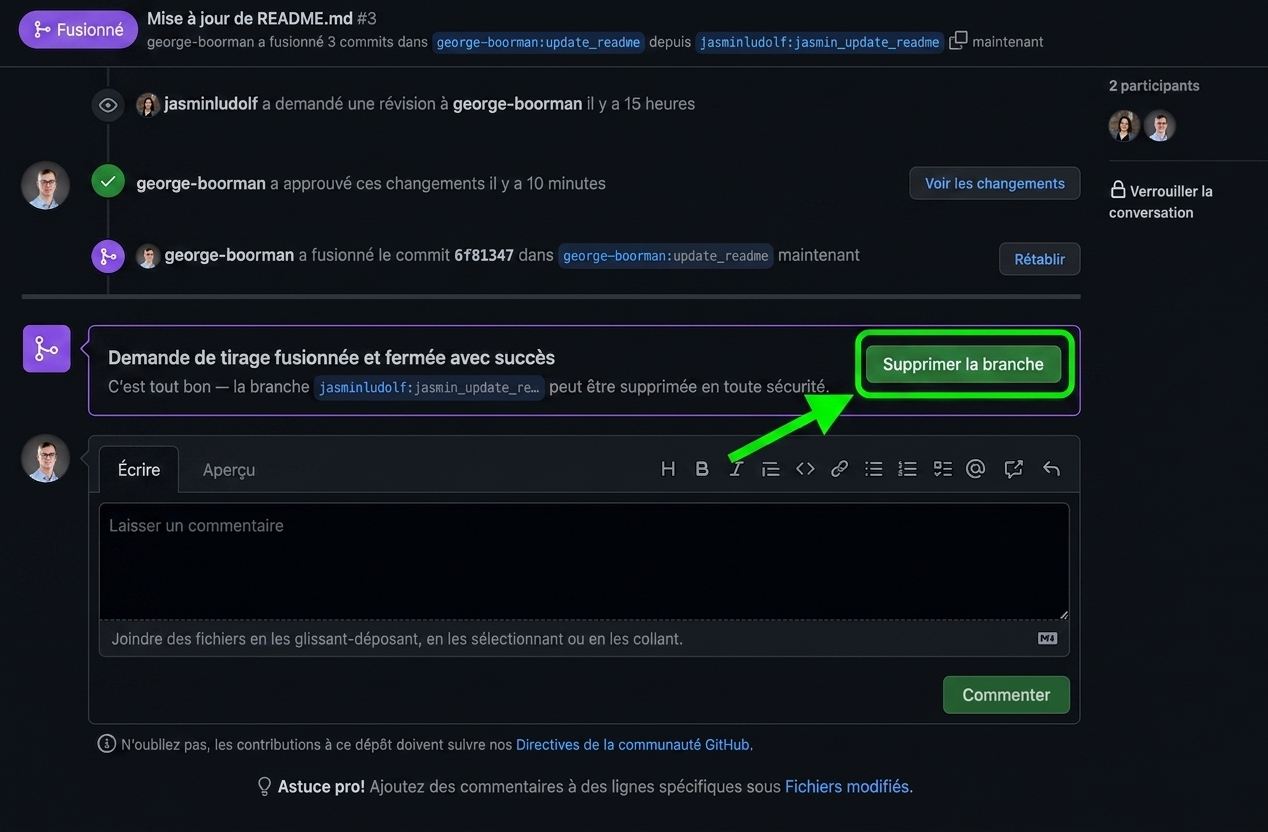The width and height of the screenshot is (1268, 832).
Task: Submit with the Commenter button
Action: point(1006,695)
